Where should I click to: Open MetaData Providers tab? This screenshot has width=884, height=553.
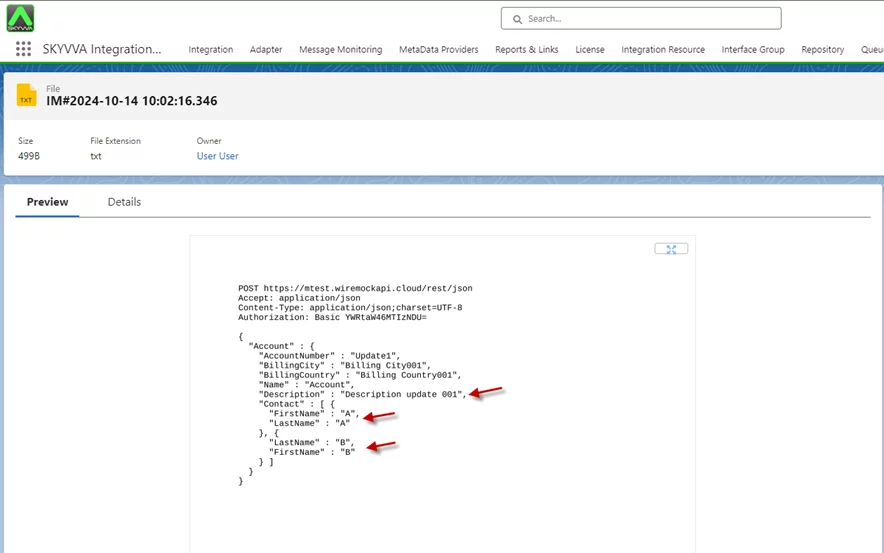pos(438,50)
